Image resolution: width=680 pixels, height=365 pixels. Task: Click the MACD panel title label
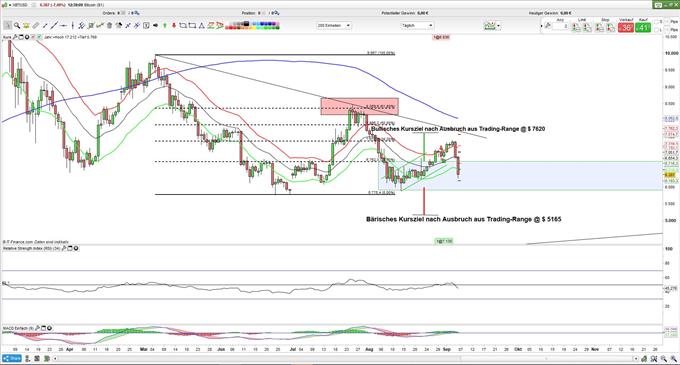tap(18, 328)
